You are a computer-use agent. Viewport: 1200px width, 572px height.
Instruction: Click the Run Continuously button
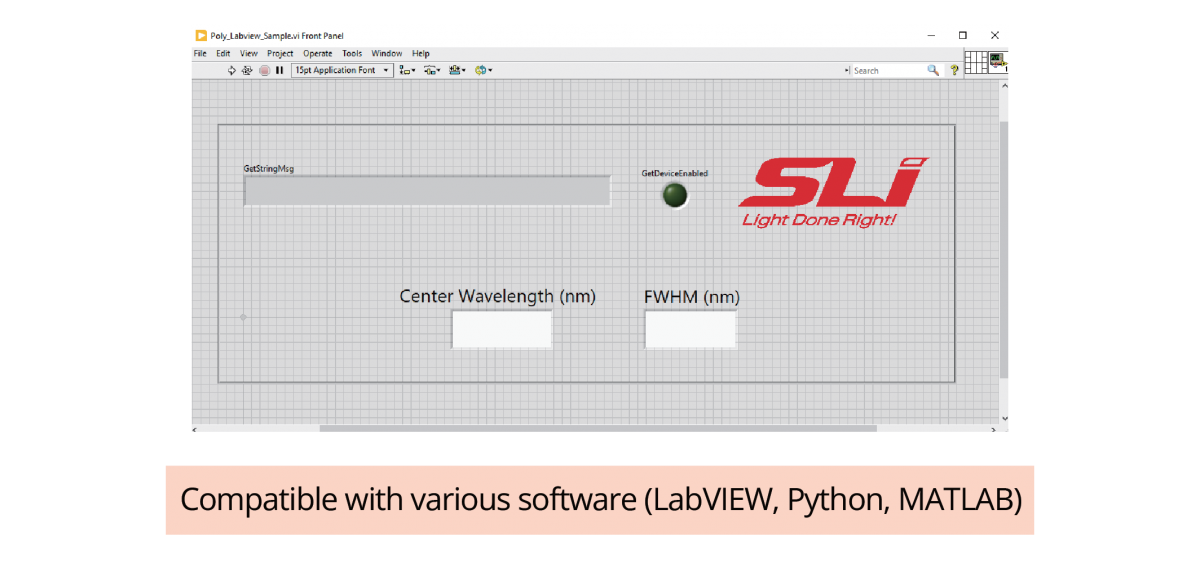[x=247, y=70]
